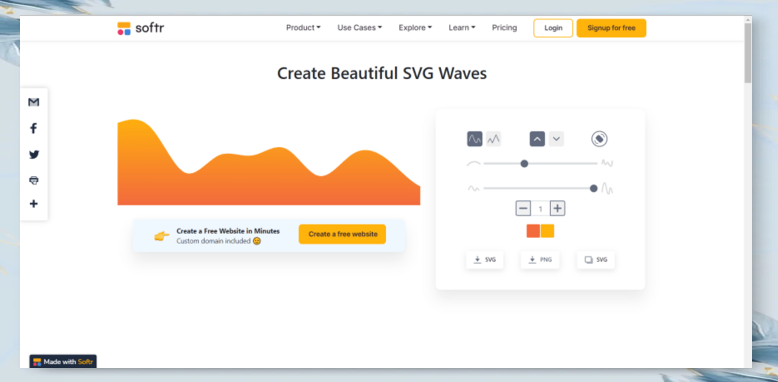
Task: Click the pointing hand emoji in banner
Action: [x=162, y=236]
